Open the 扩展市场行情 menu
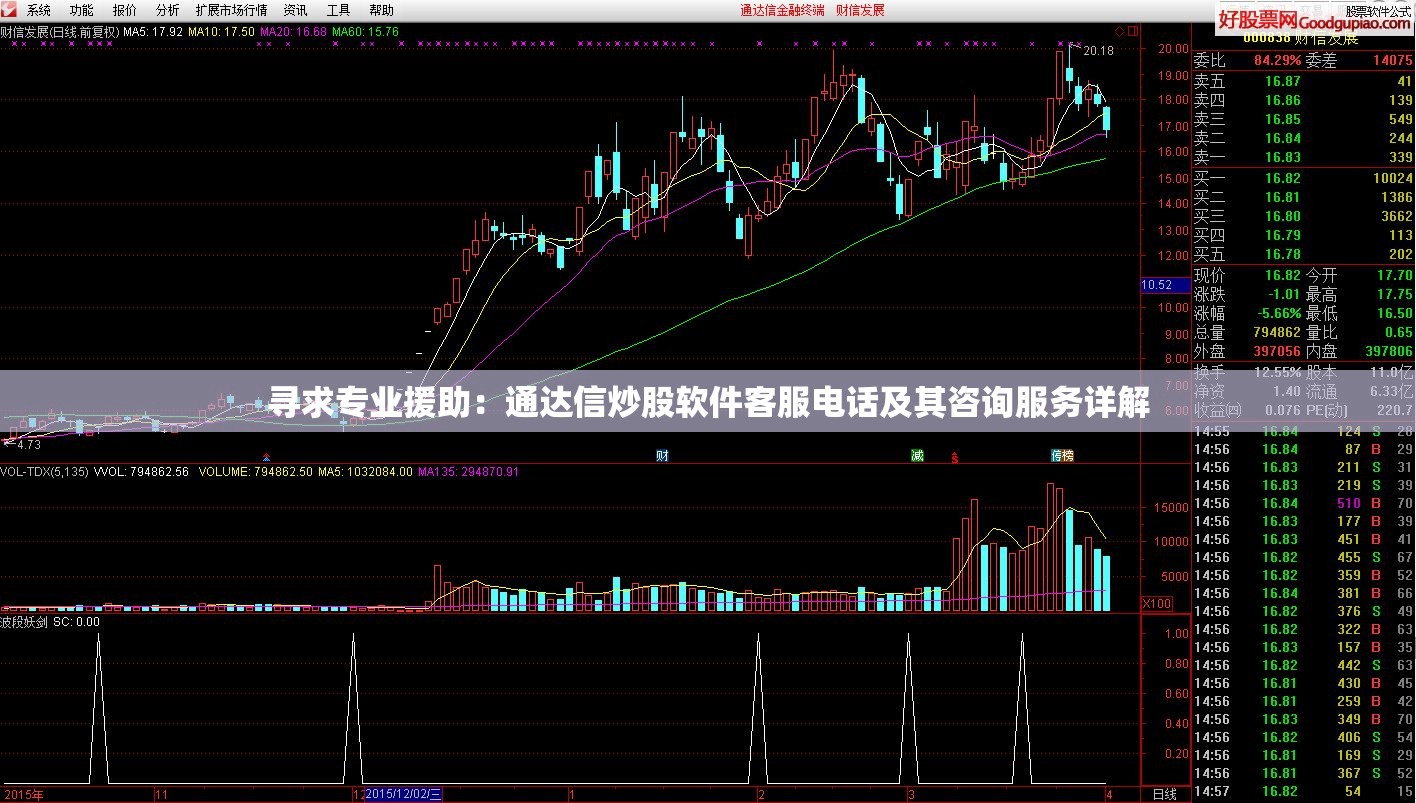The height and width of the screenshot is (803, 1416). (x=231, y=10)
